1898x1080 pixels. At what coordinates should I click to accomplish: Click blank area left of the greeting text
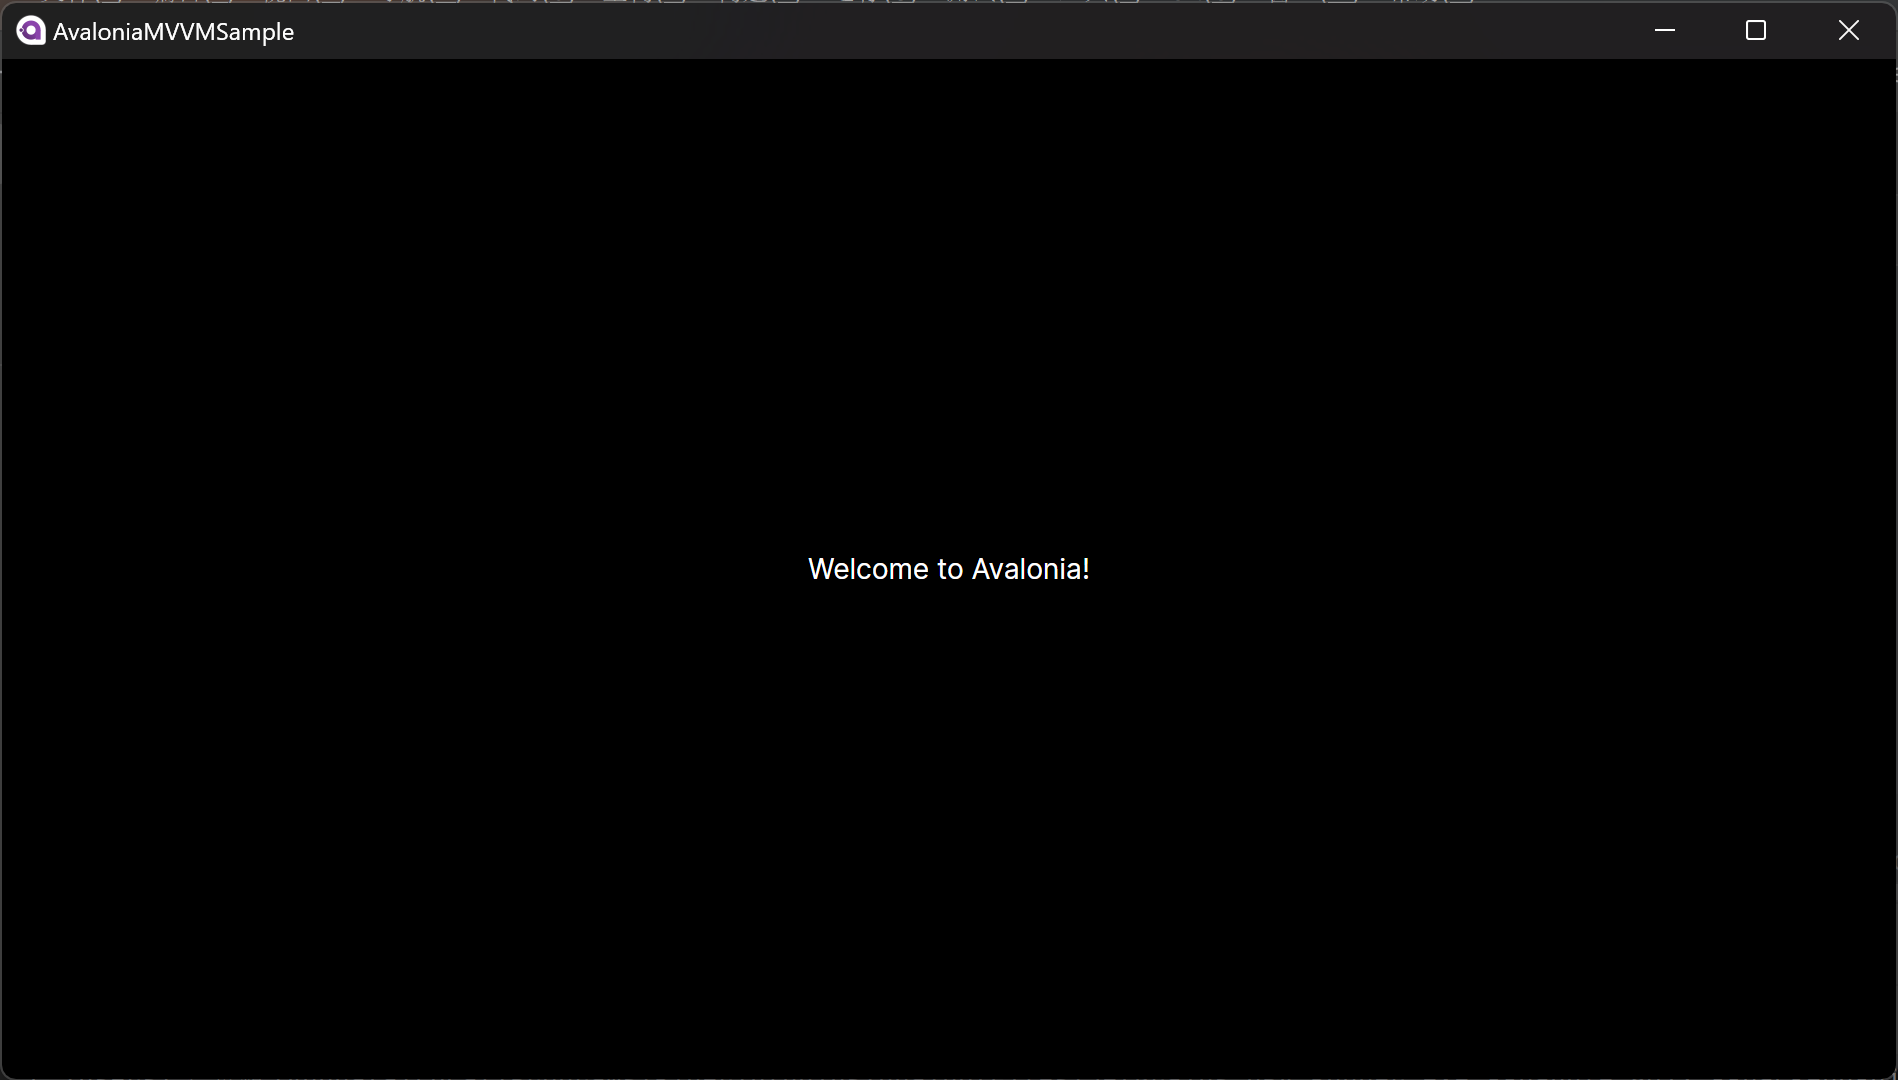(x=400, y=569)
